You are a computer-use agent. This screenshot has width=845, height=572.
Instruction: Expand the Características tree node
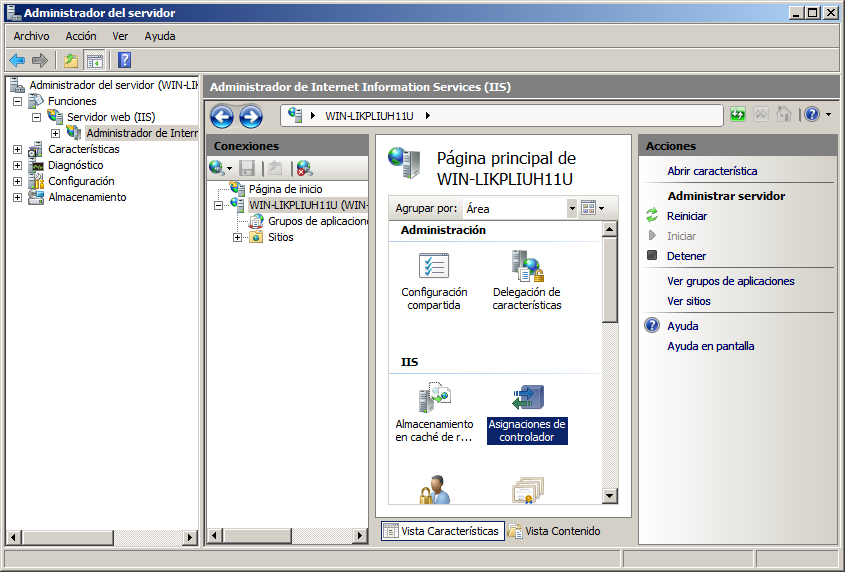point(17,149)
